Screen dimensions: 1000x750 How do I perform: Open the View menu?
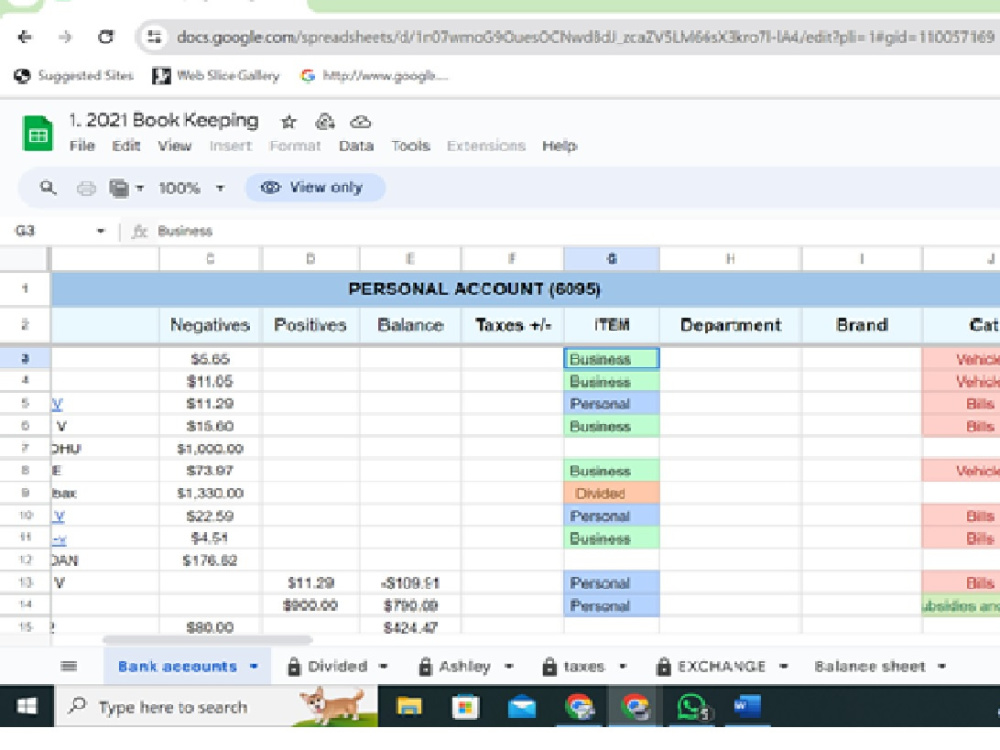175,146
